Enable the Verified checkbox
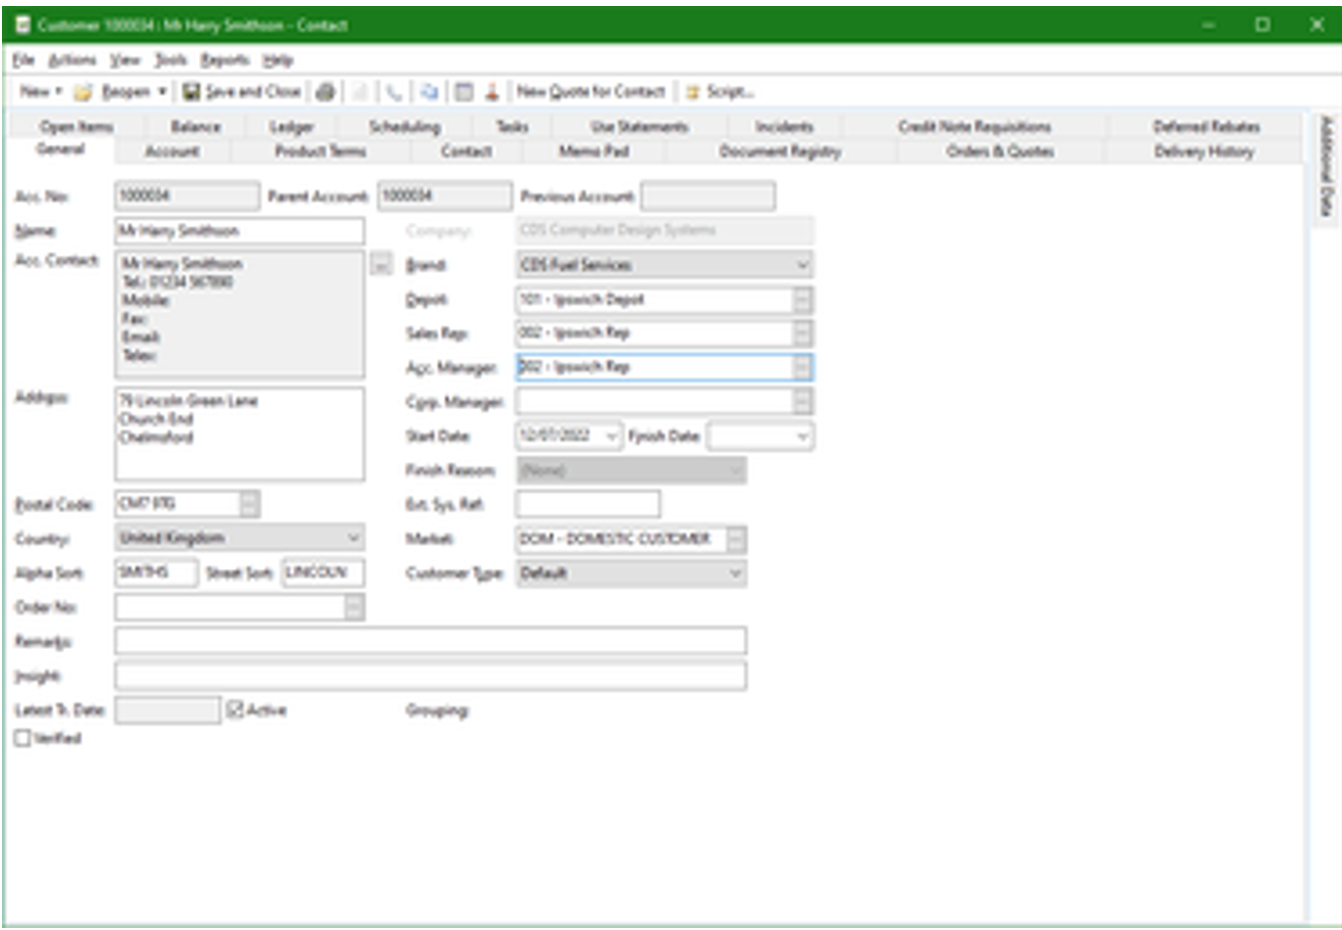 23,739
